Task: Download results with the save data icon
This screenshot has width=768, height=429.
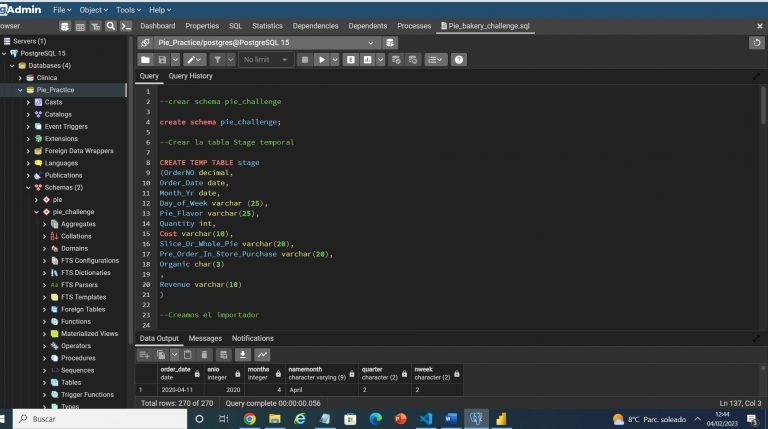Action: point(242,355)
